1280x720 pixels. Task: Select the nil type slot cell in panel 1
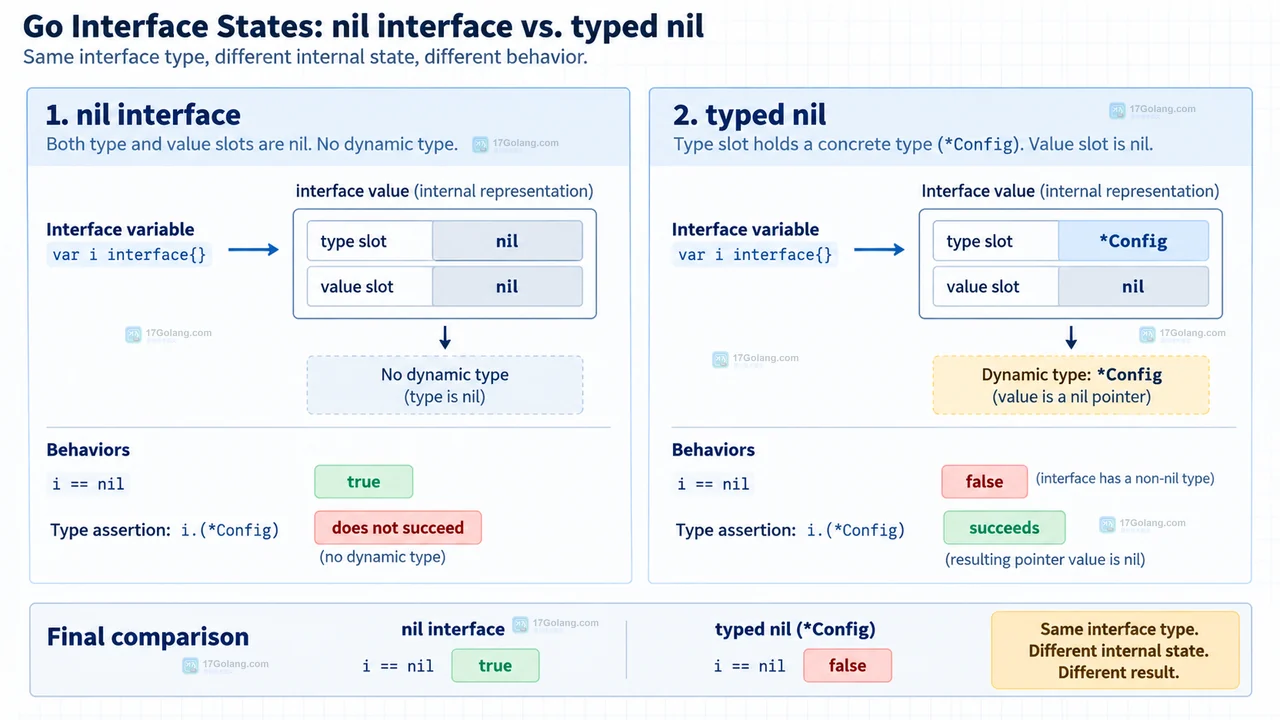[507, 241]
